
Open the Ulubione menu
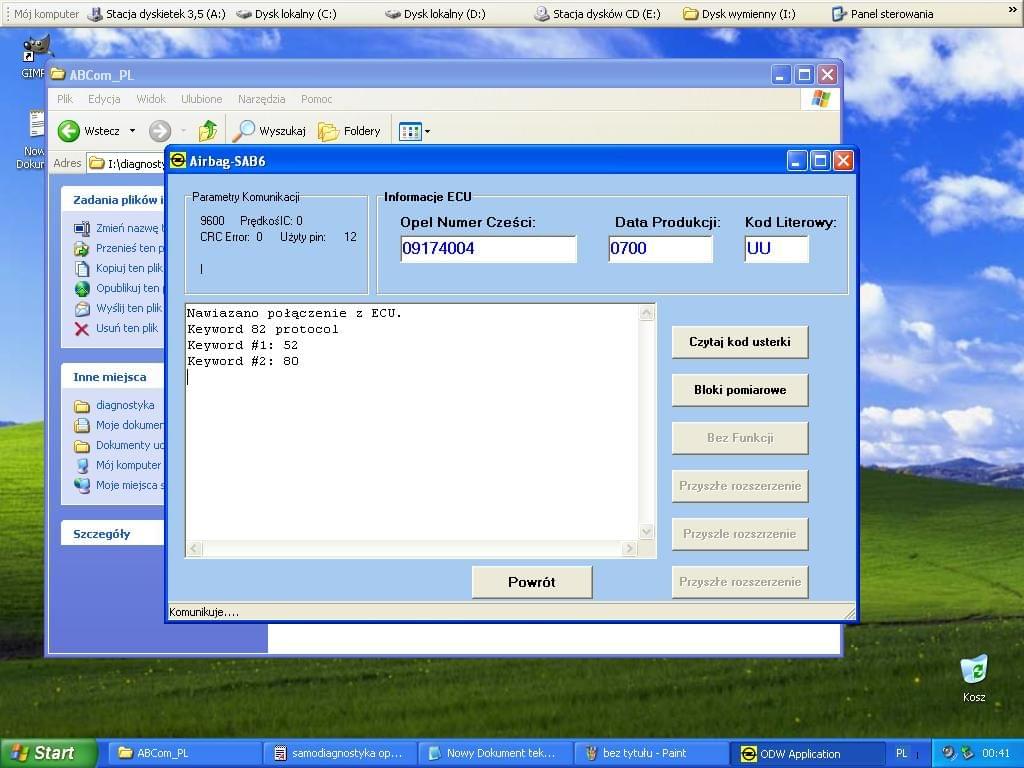(x=202, y=99)
